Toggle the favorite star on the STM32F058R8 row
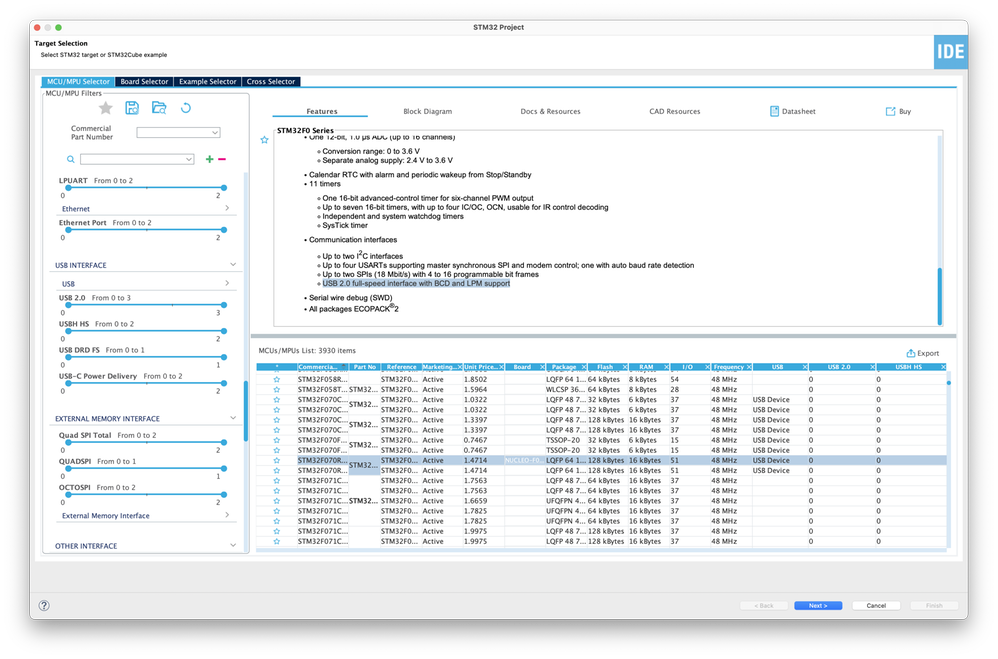This screenshot has height=659, width=998. point(275,381)
